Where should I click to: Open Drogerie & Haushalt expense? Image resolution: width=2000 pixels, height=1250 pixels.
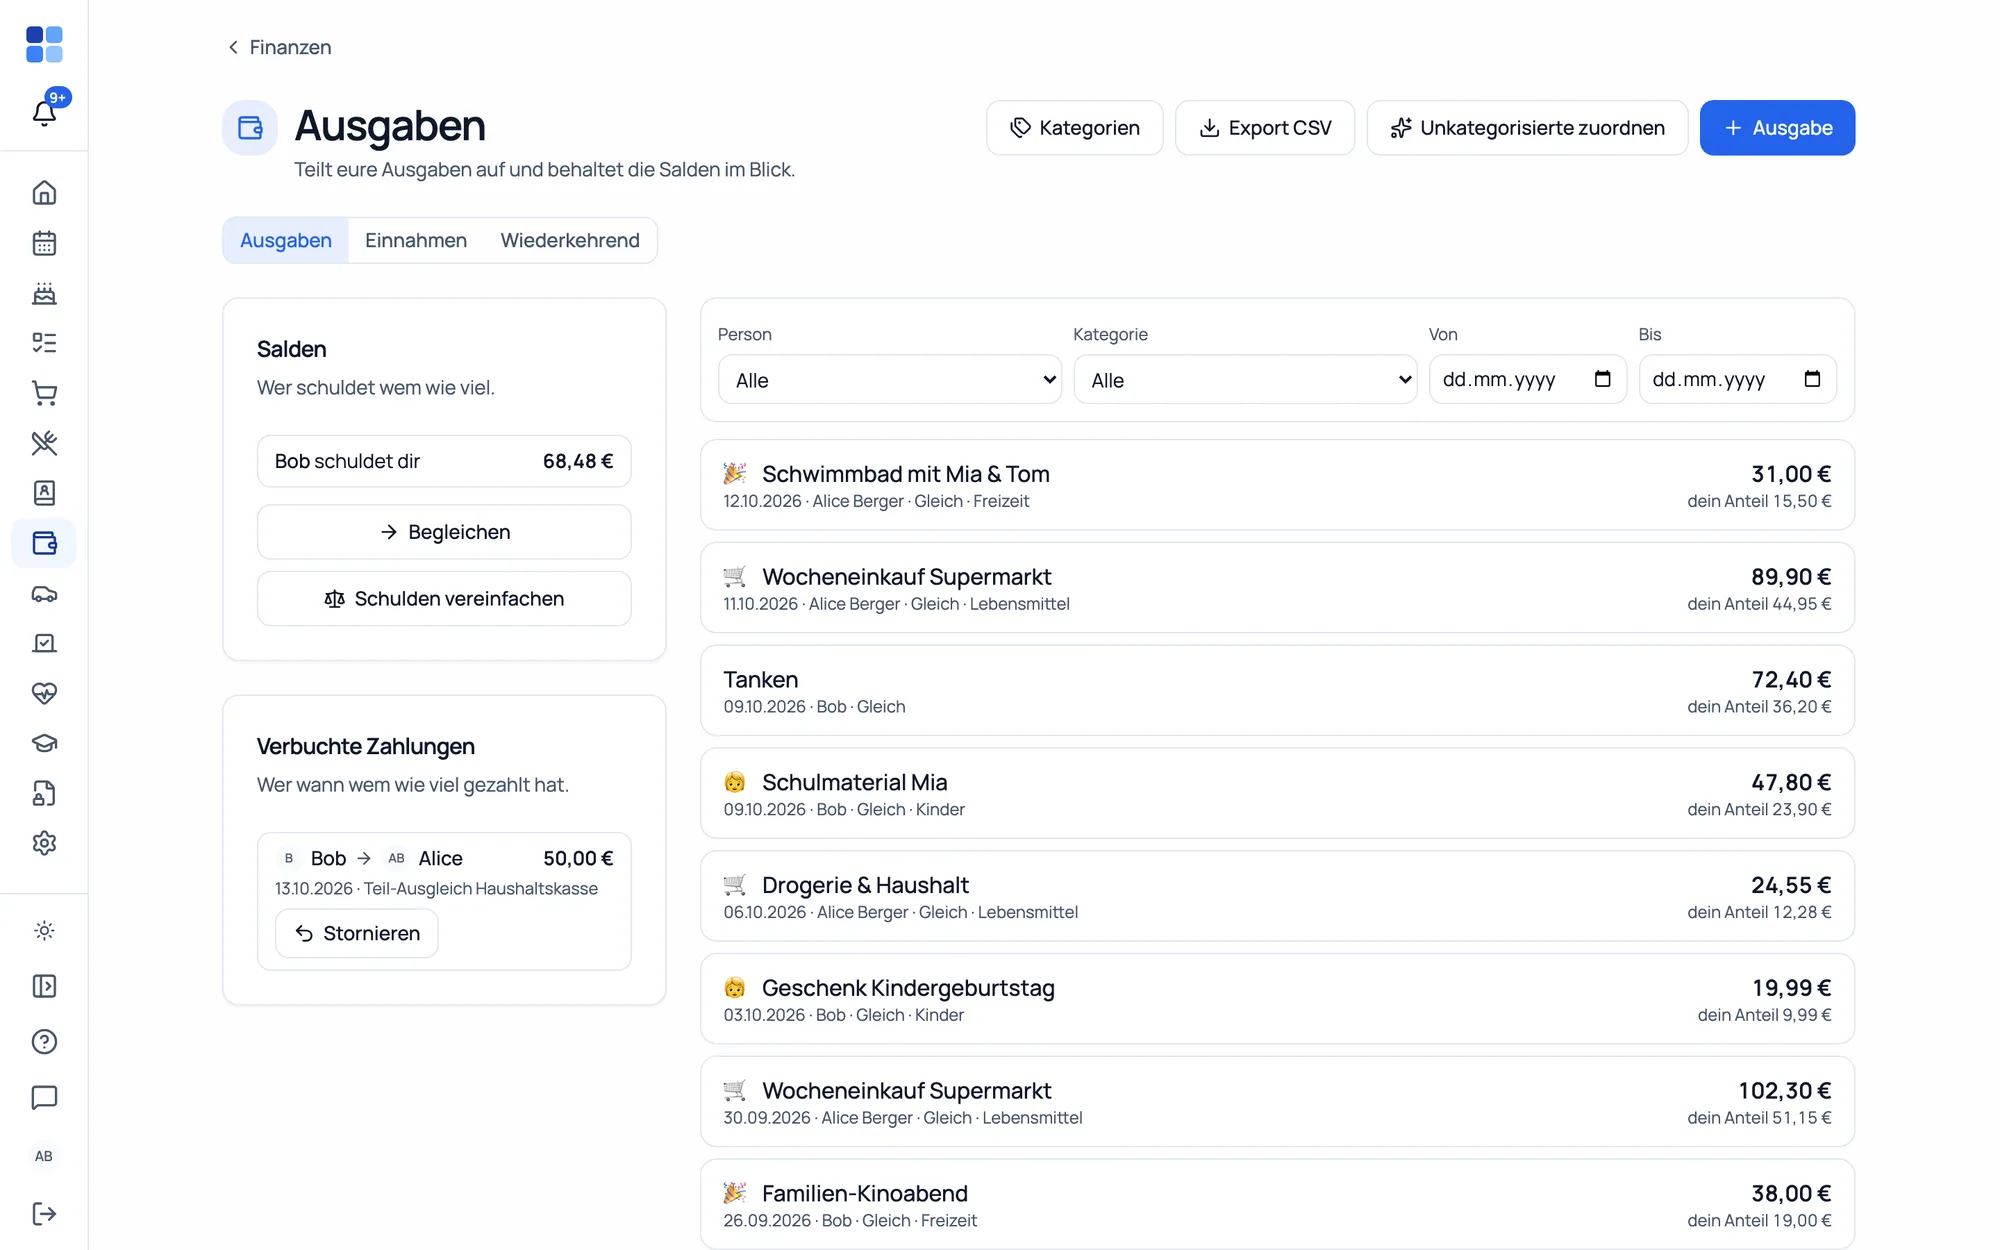click(x=1277, y=896)
